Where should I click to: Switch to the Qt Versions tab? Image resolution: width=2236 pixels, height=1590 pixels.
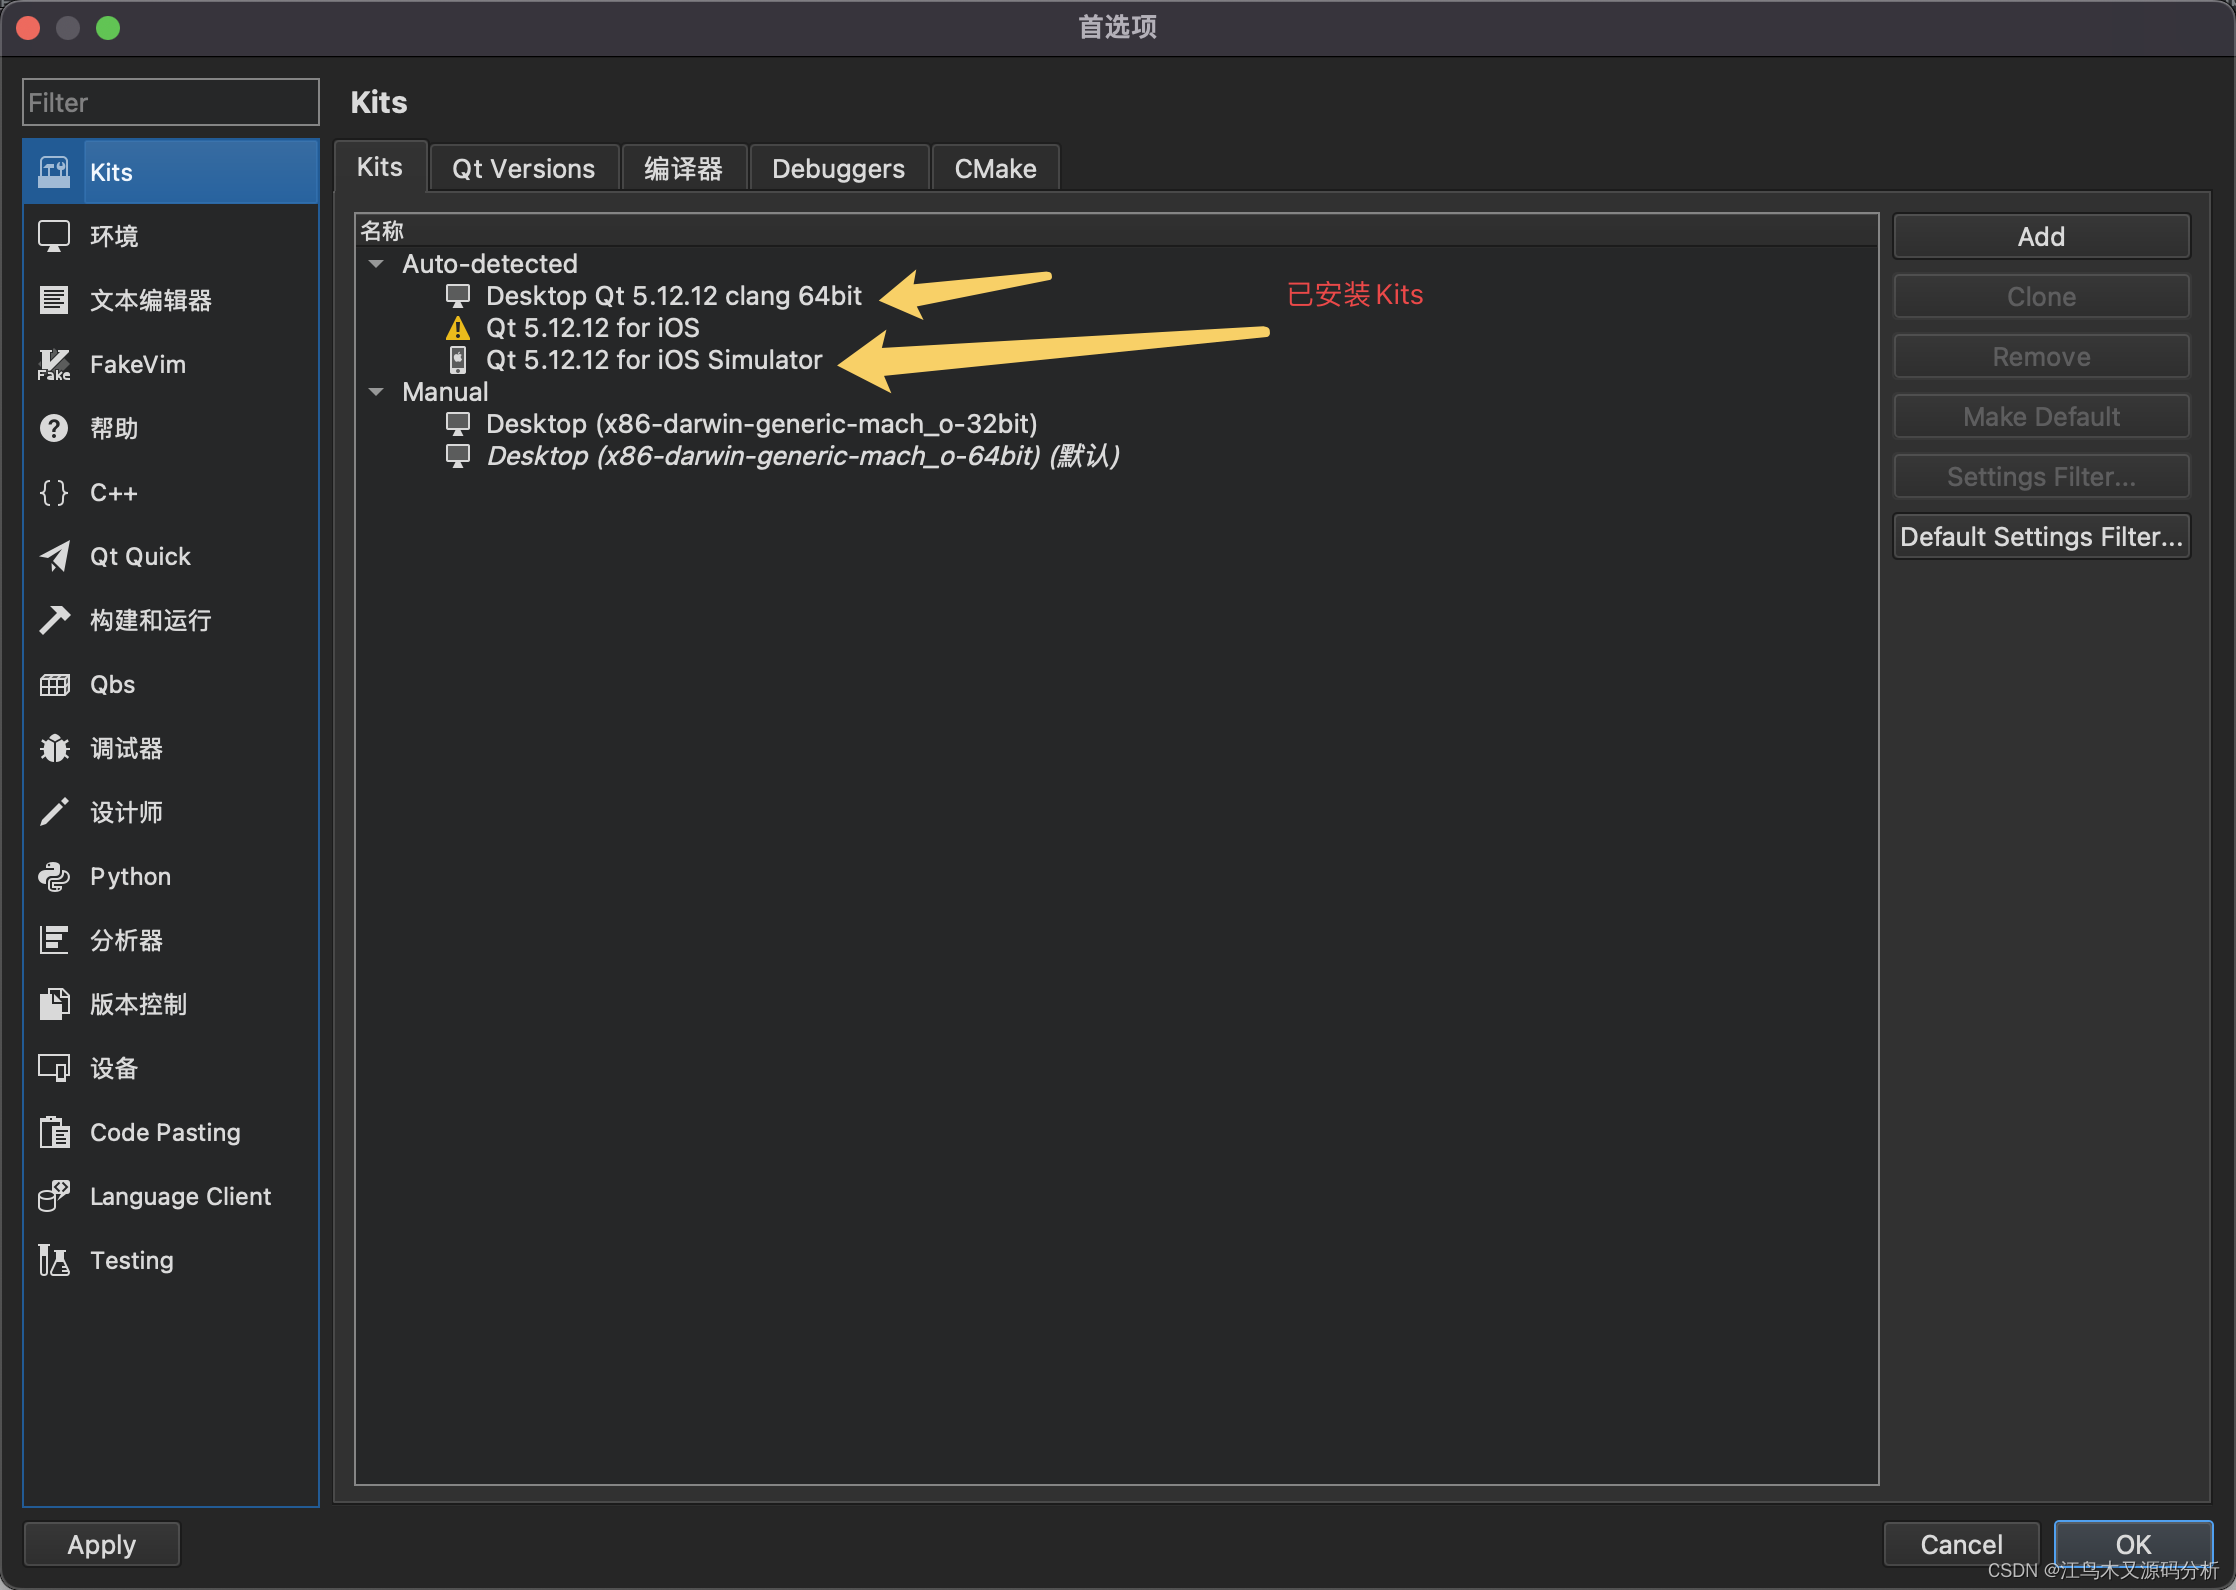(x=523, y=168)
